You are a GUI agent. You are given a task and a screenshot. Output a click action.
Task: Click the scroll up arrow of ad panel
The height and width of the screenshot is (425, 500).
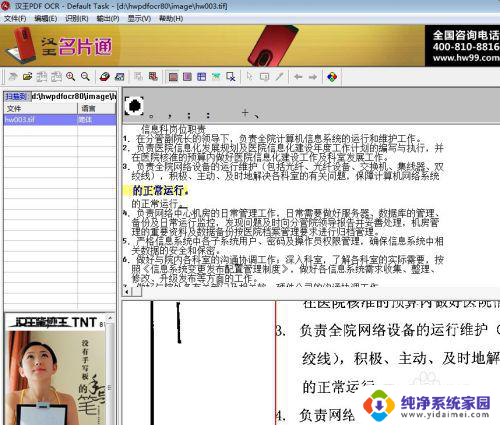pos(110,318)
